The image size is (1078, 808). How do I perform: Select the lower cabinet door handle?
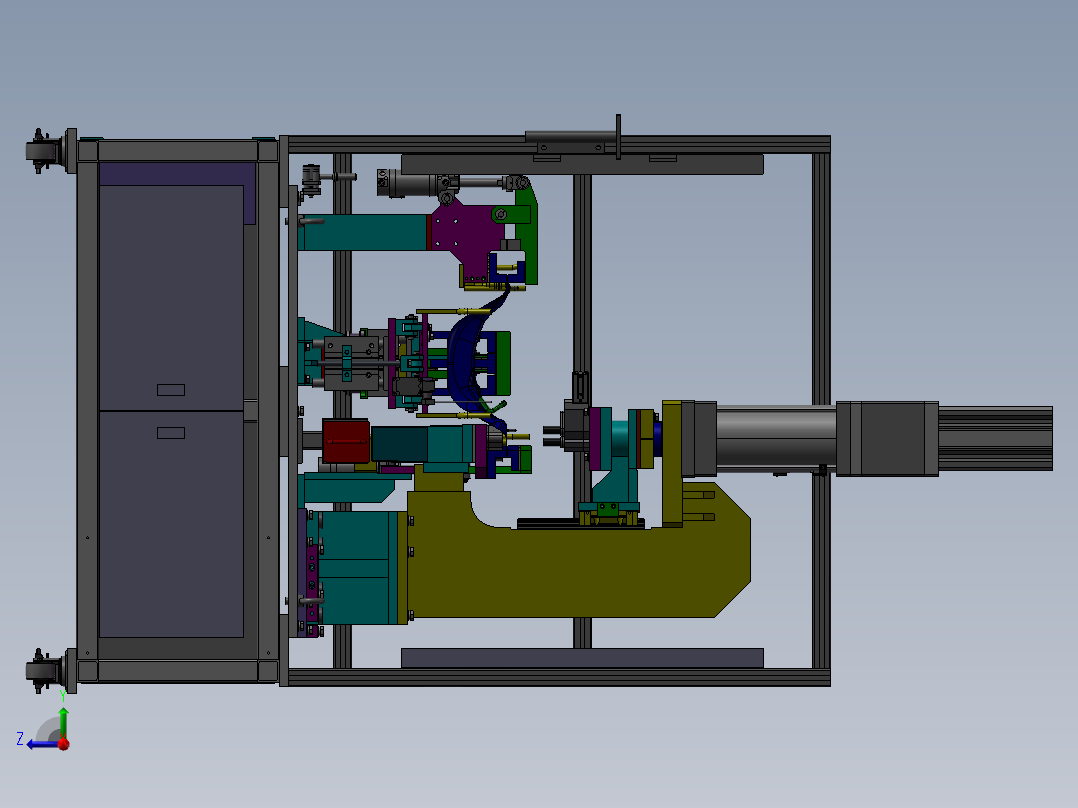(170, 433)
